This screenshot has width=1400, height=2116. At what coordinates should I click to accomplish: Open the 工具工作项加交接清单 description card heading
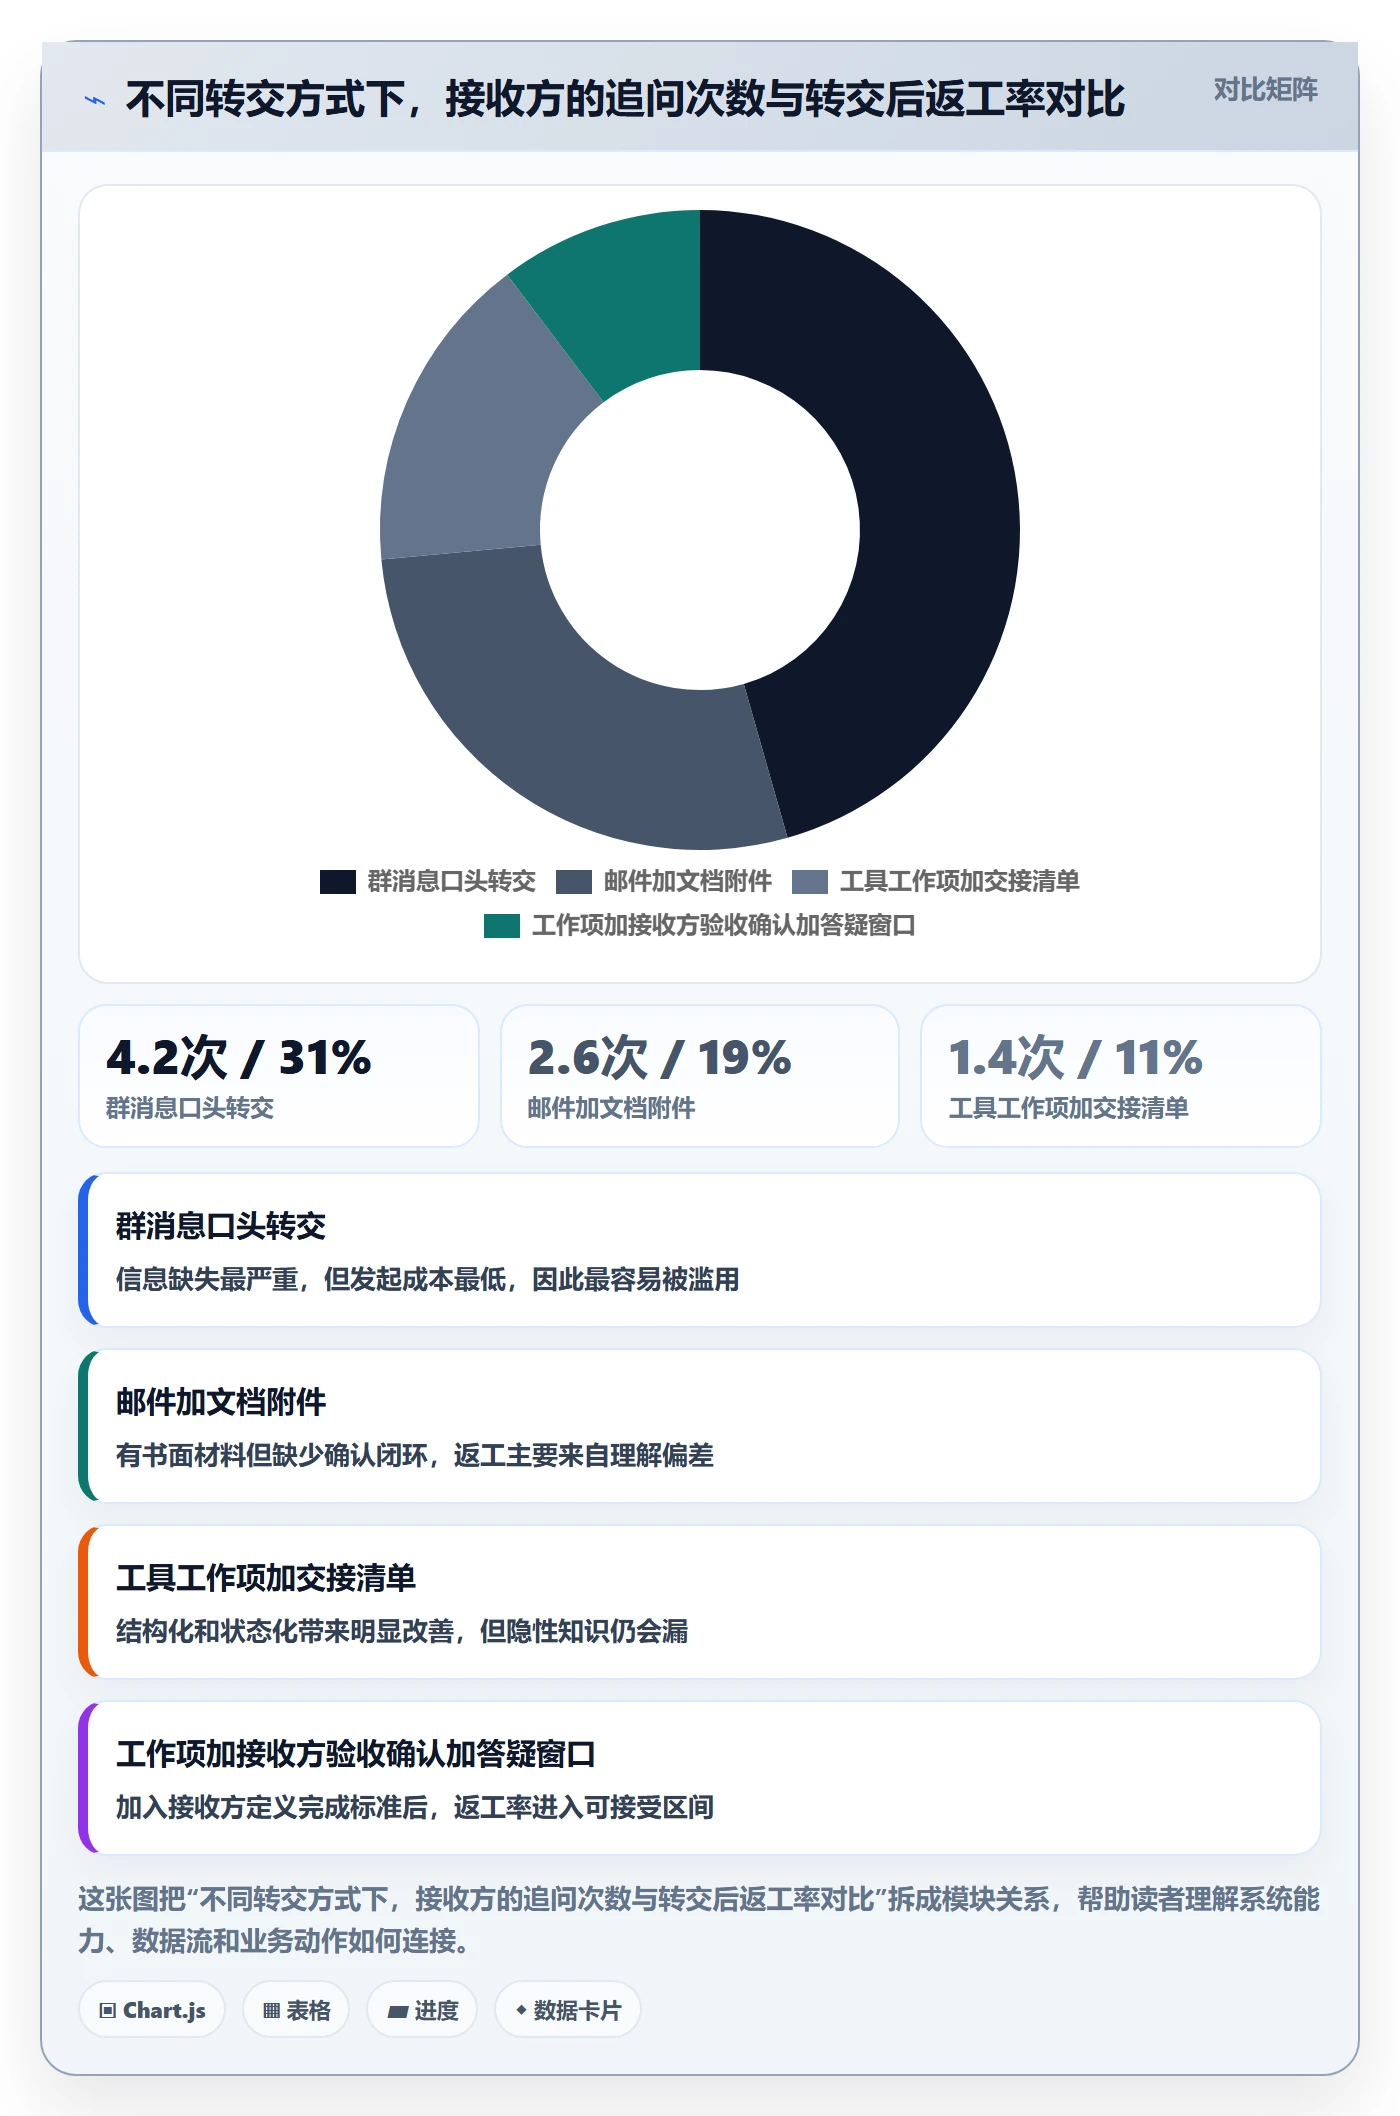click(x=266, y=1578)
